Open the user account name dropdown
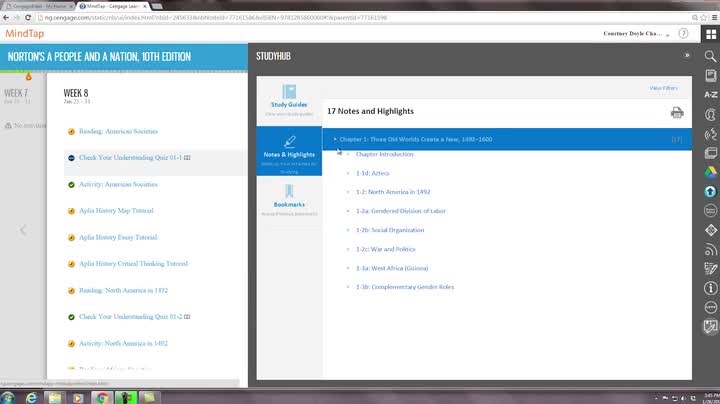 (x=636, y=34)
